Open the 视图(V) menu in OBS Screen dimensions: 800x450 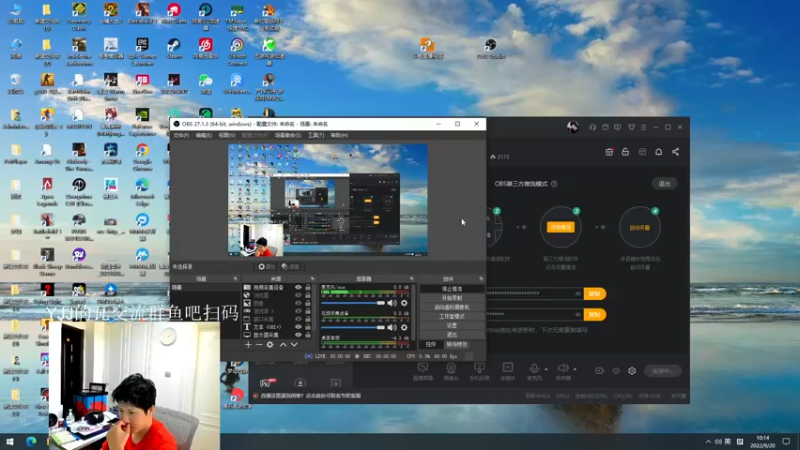pos(227,135)
